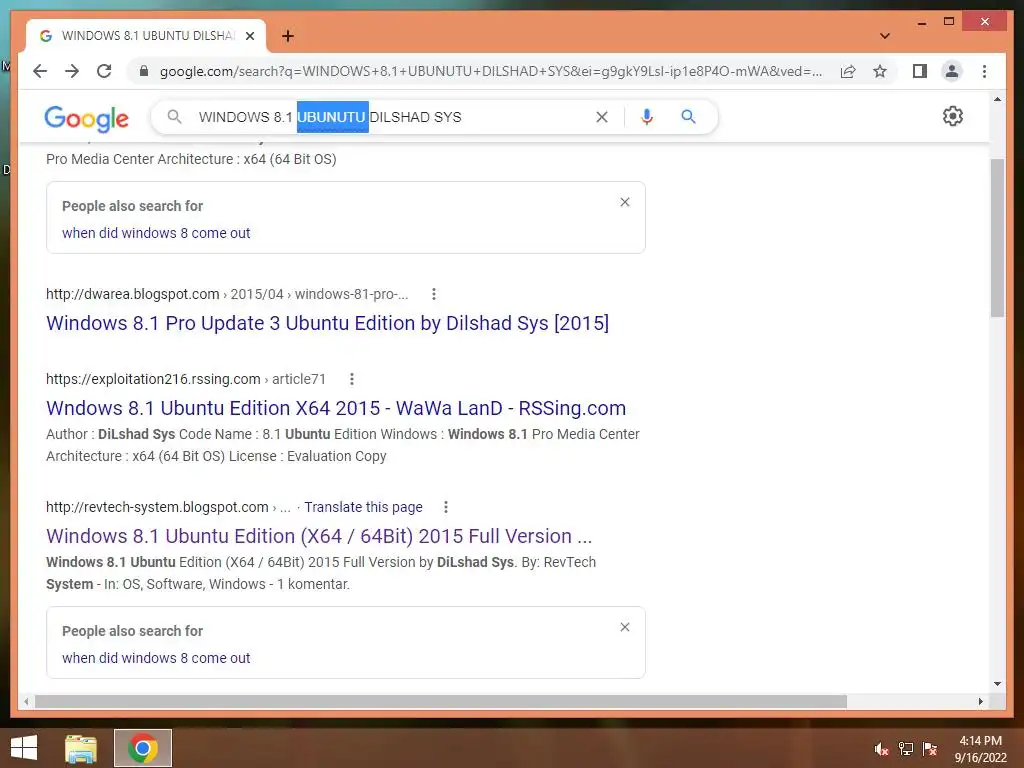
Task: Open options for exploitation216.rssing.com result
Action: pyautogui.click(x=351, y=379)
